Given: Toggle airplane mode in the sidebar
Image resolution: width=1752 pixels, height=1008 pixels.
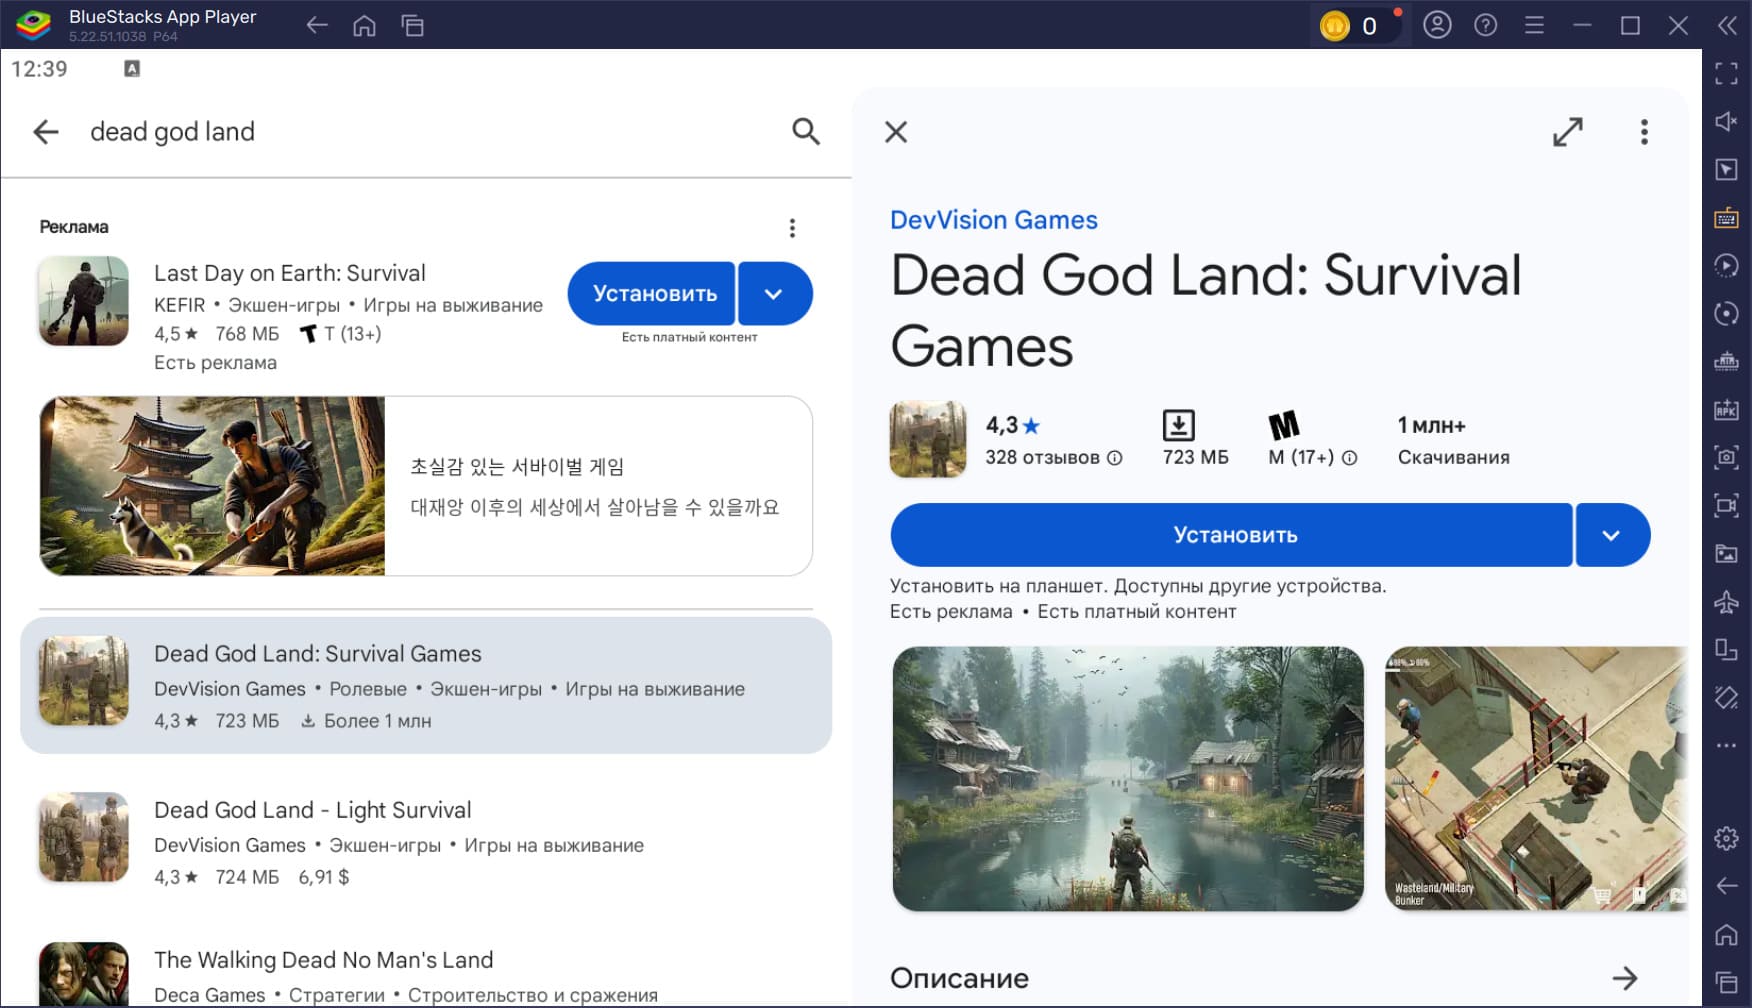Looking at the screenshot, I should pos(1726,601).
